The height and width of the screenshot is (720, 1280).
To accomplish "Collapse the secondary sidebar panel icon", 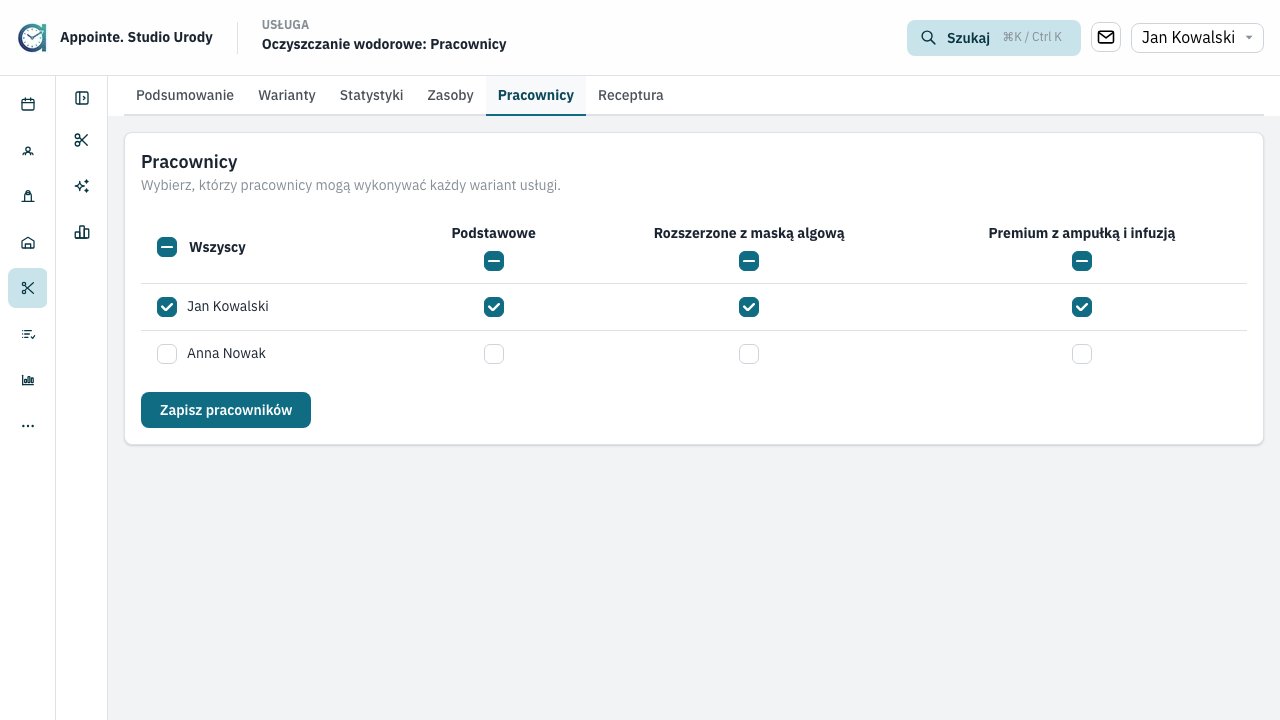I will pos(82,98).
